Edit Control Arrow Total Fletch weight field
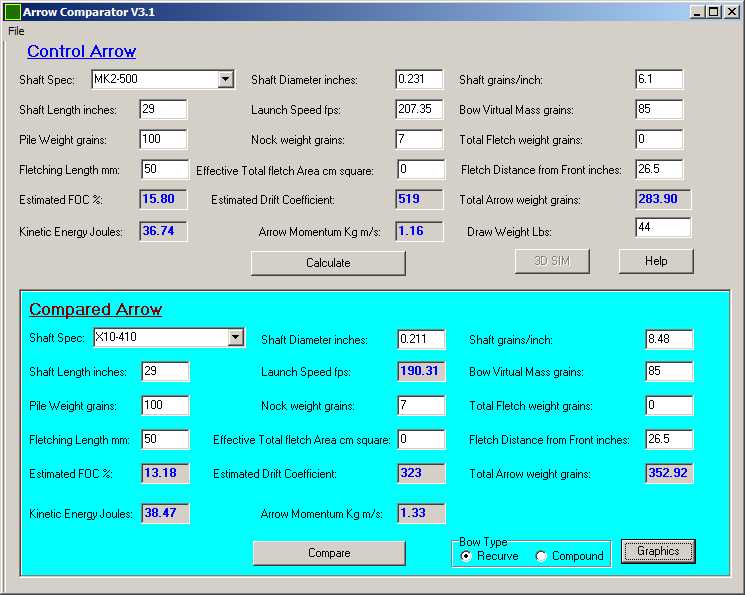This screenshot has width=745, height=595. 659,139
